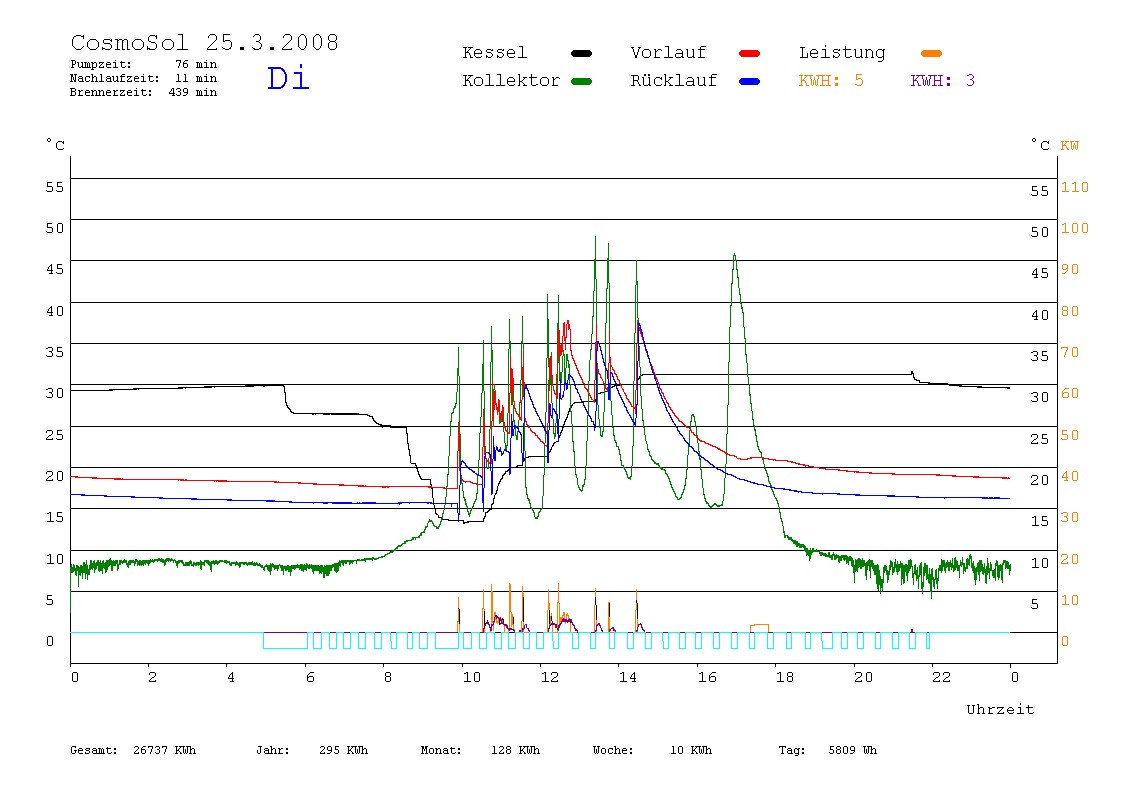
Task: Click the Uhrzeit axis label
Action: 1000,709
